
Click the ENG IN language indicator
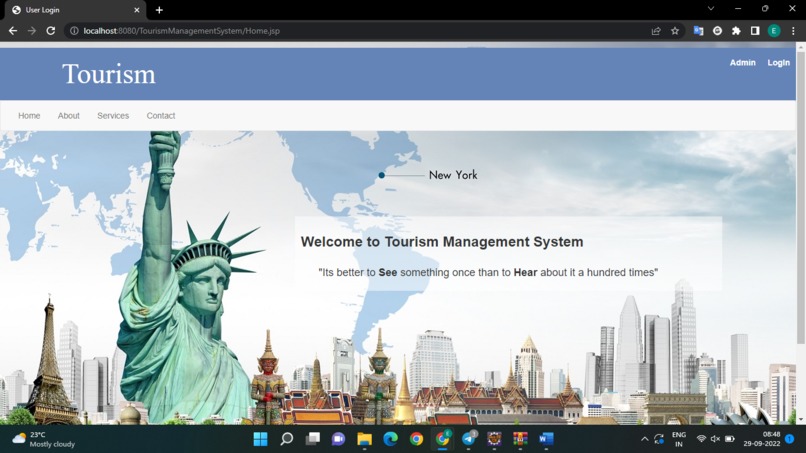[x=679, y=439]
